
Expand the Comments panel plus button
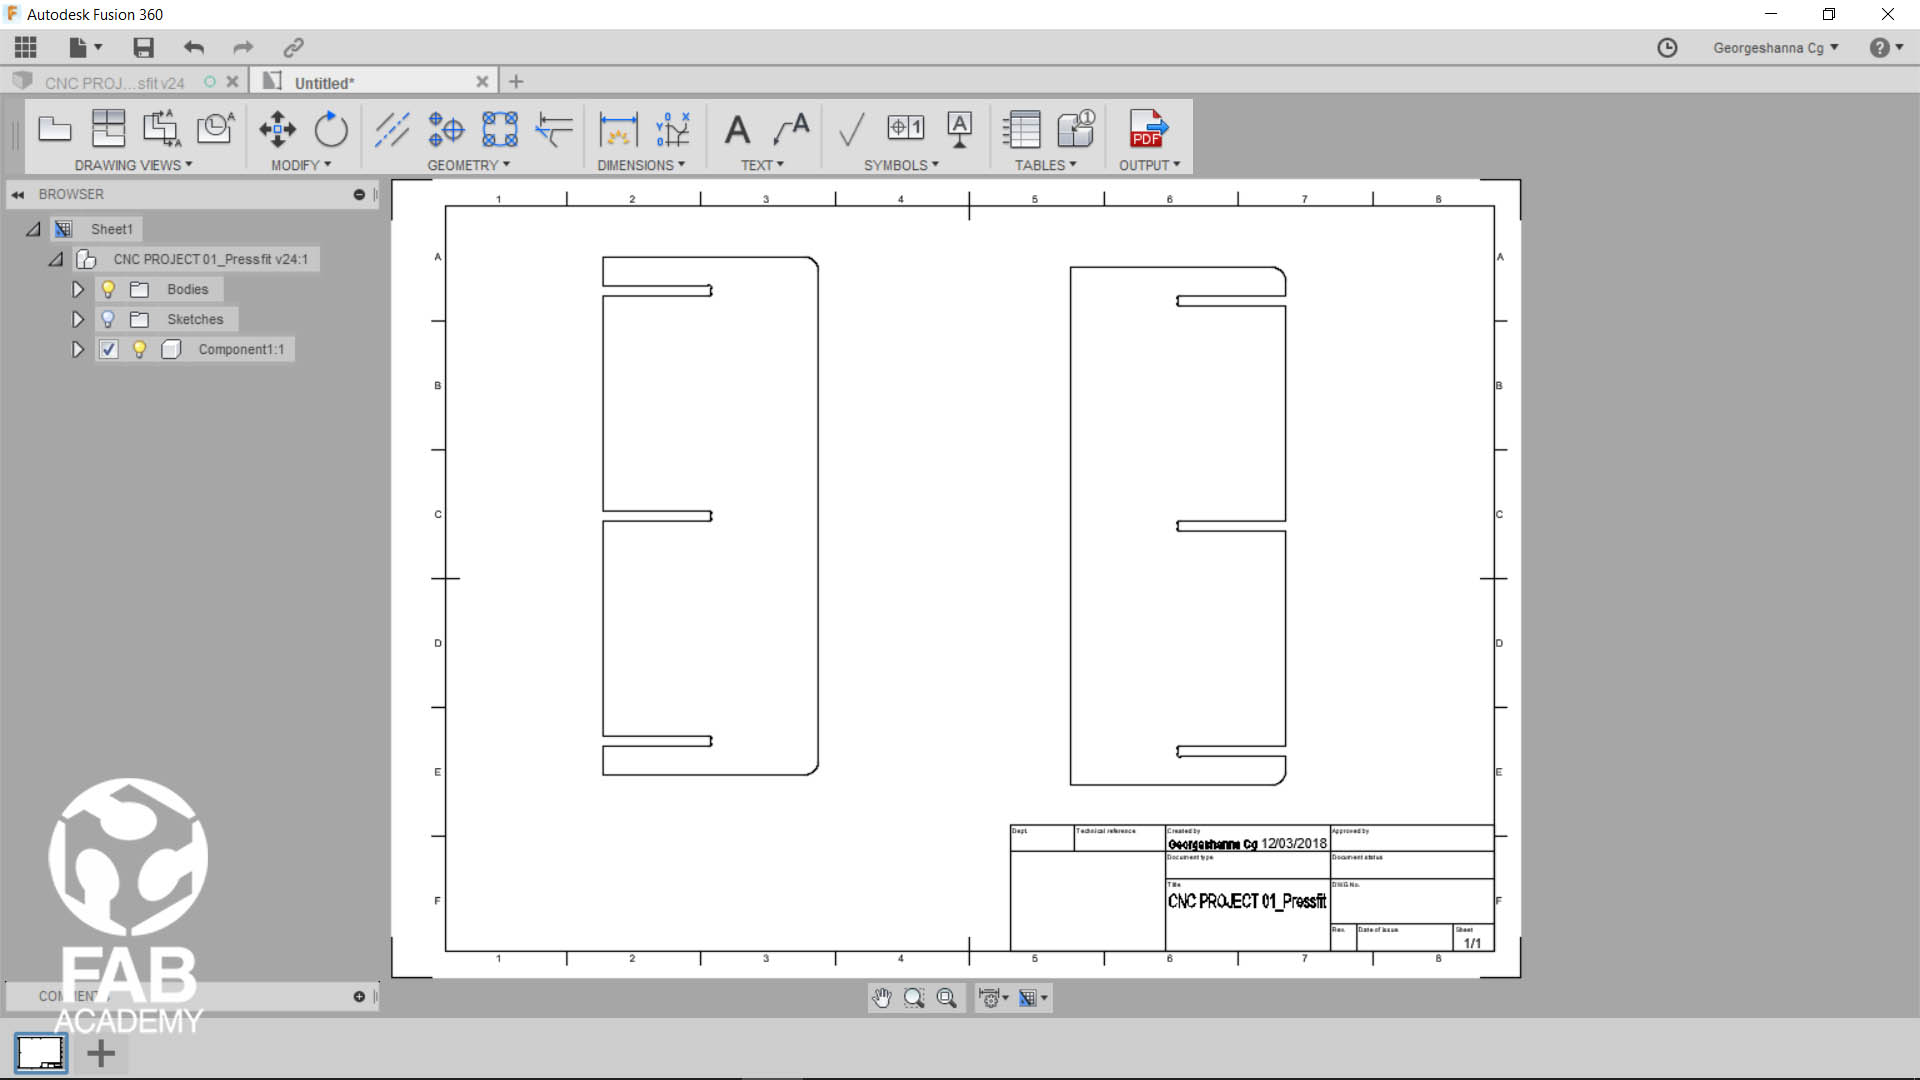(x=359, y=997)
